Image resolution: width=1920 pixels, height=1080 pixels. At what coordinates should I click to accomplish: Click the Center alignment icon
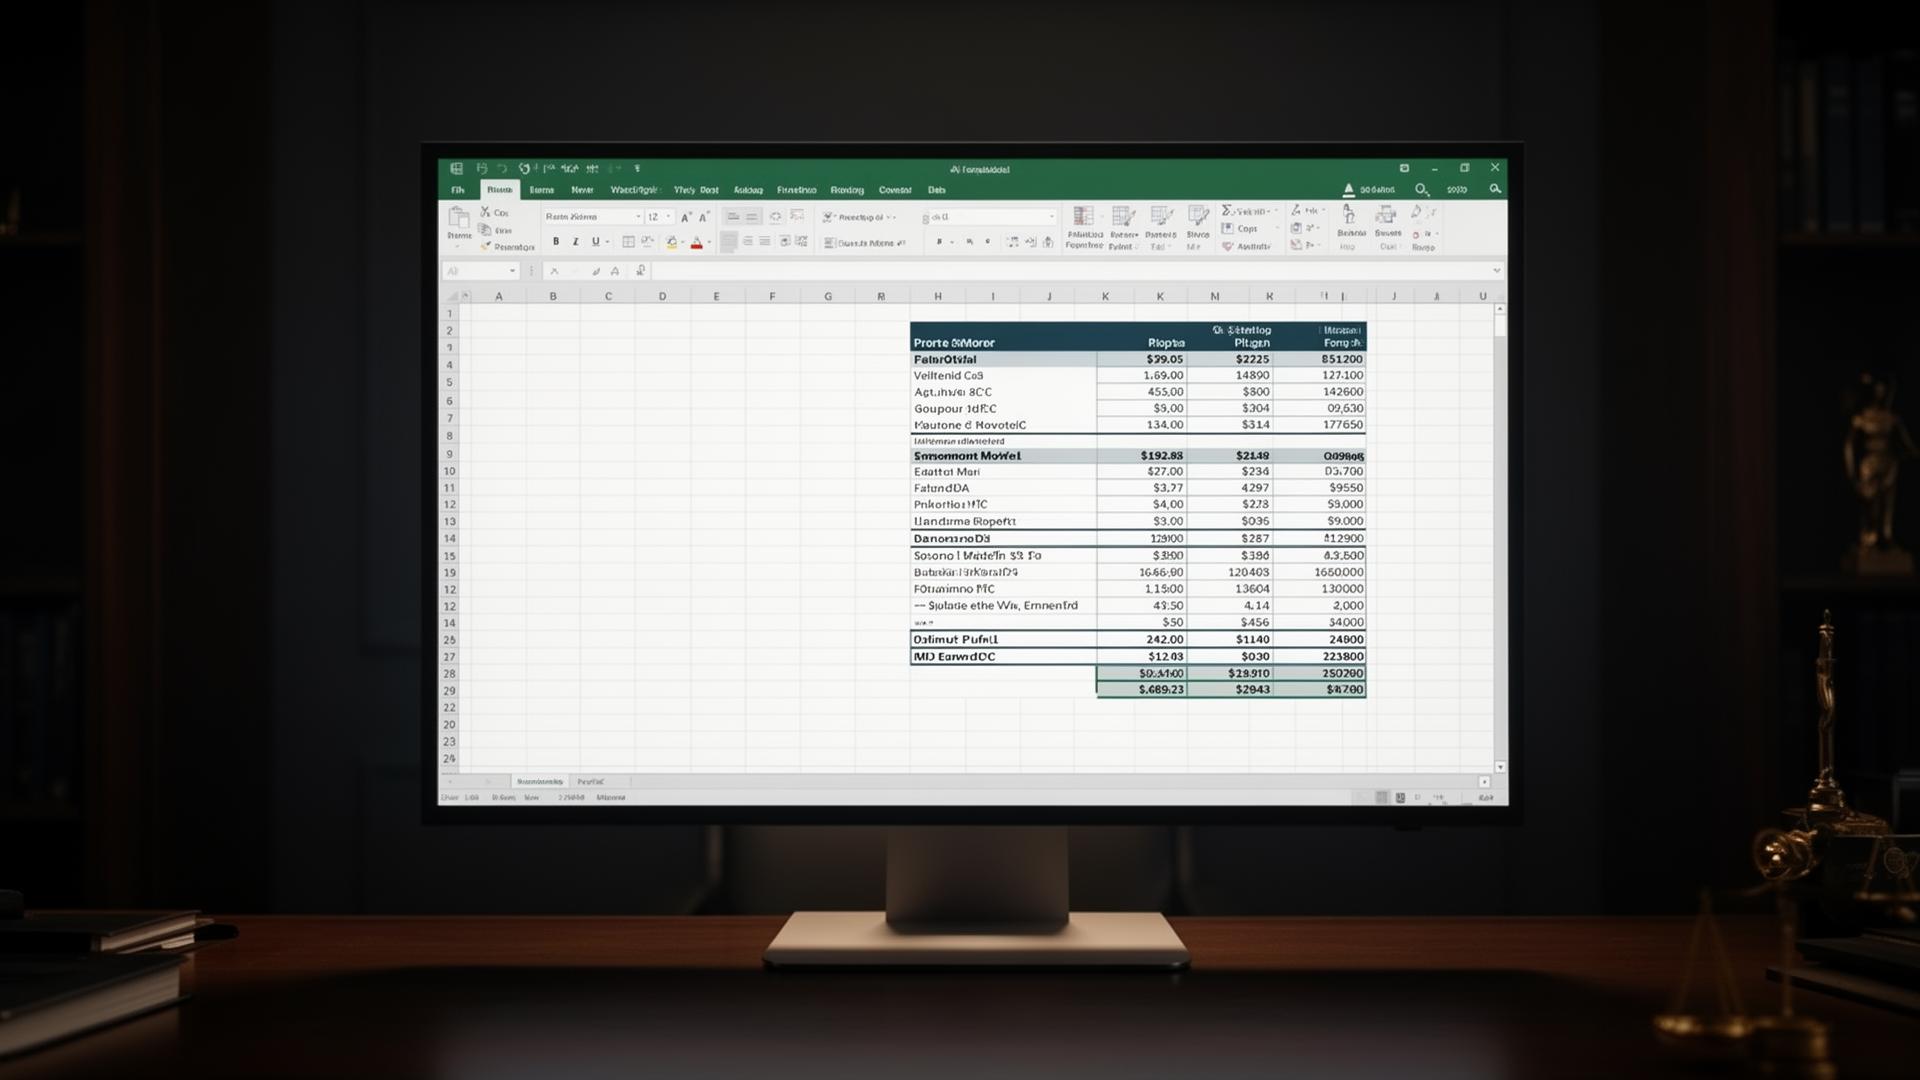pyautogui.click(x=747, y=242)
